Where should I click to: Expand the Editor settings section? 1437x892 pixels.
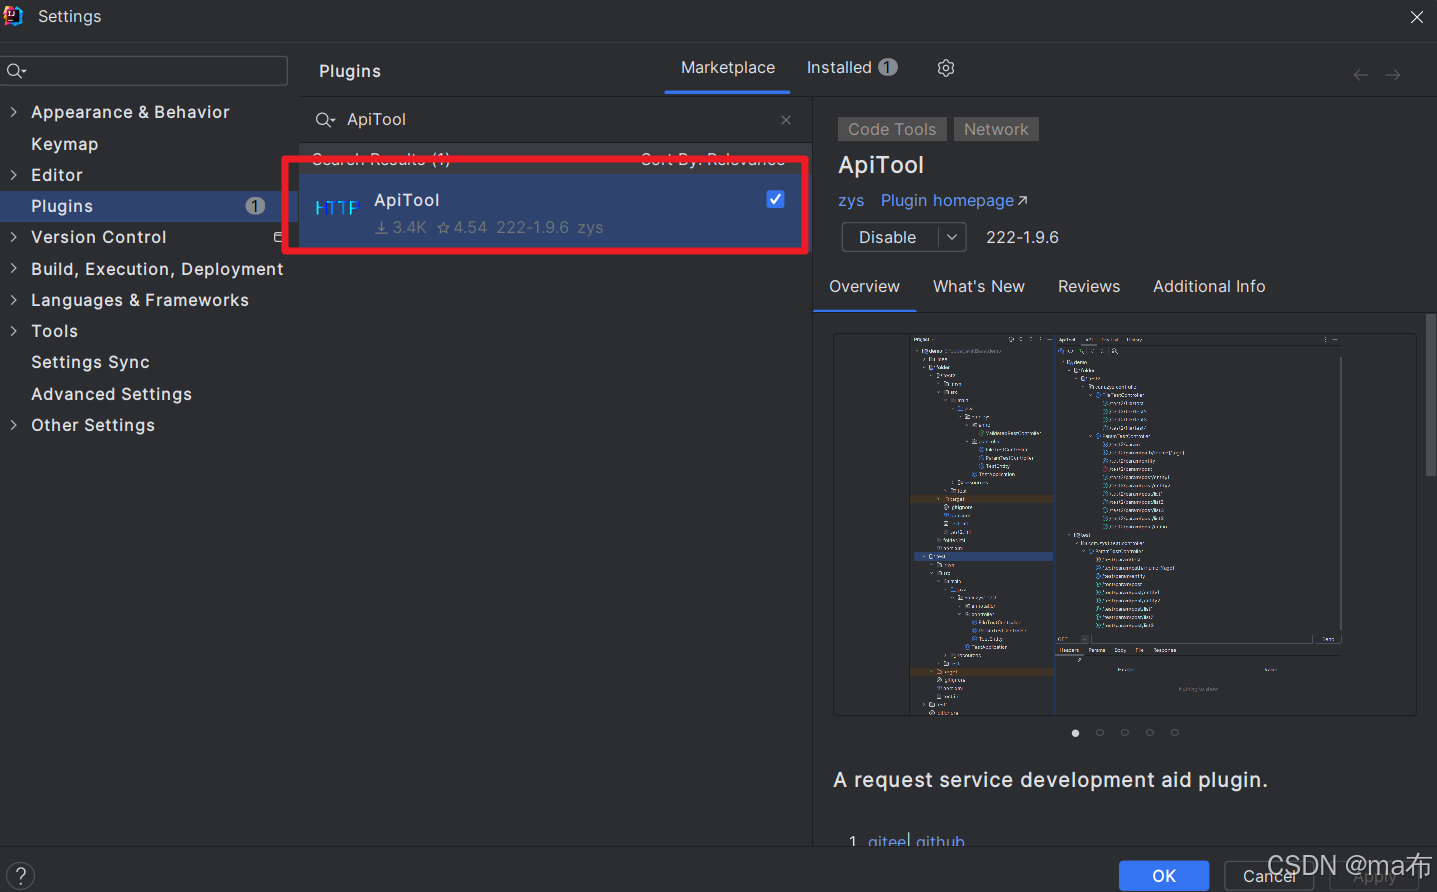click(13, 175)
